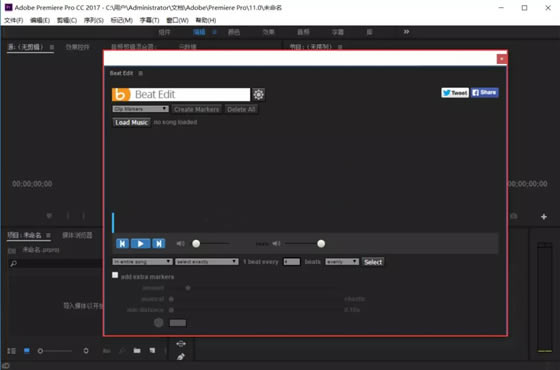Image resolution: width=560 pixels, height=370 pixels.
Task: Open the 'select exactly' dropdown
Action: [x=207, y=262]
